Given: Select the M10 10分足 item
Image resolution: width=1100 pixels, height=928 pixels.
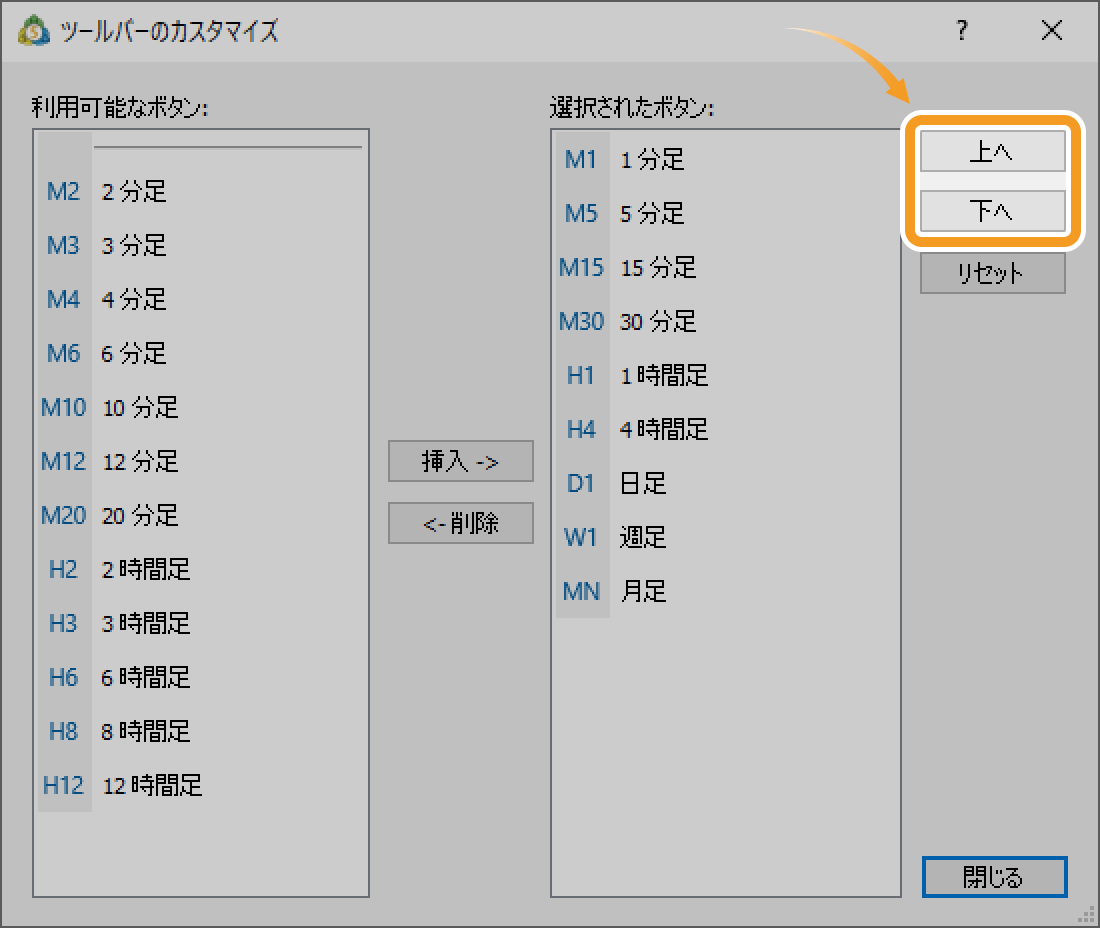Looking at the screenshot, I should click(201, 408).
